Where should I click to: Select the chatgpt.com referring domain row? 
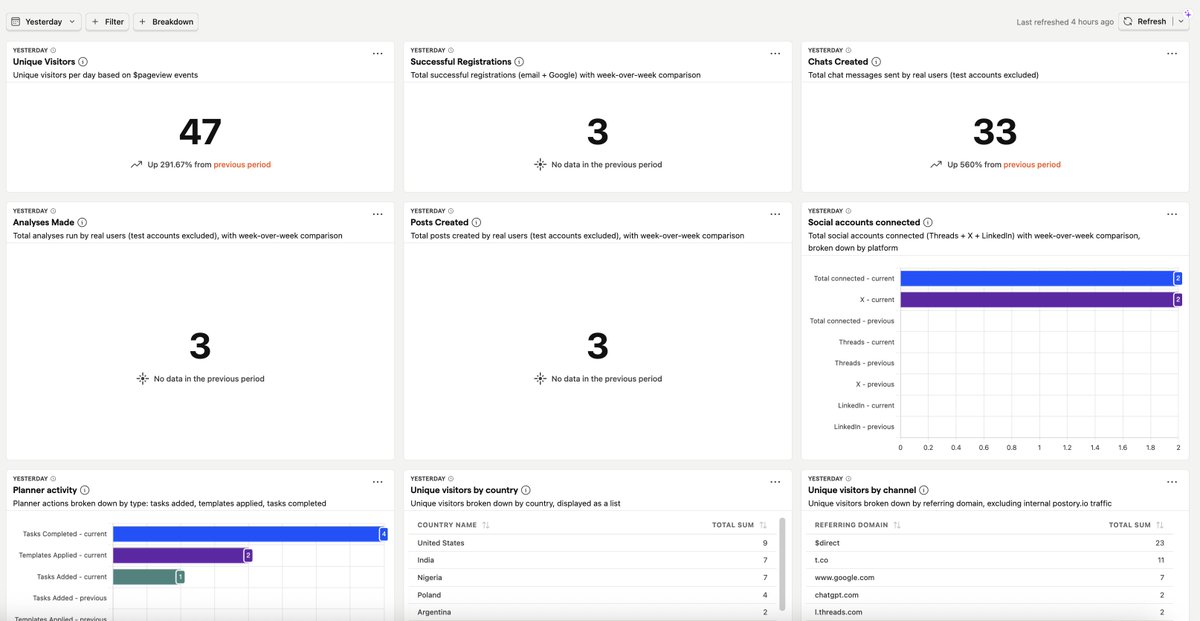[990, 595]
